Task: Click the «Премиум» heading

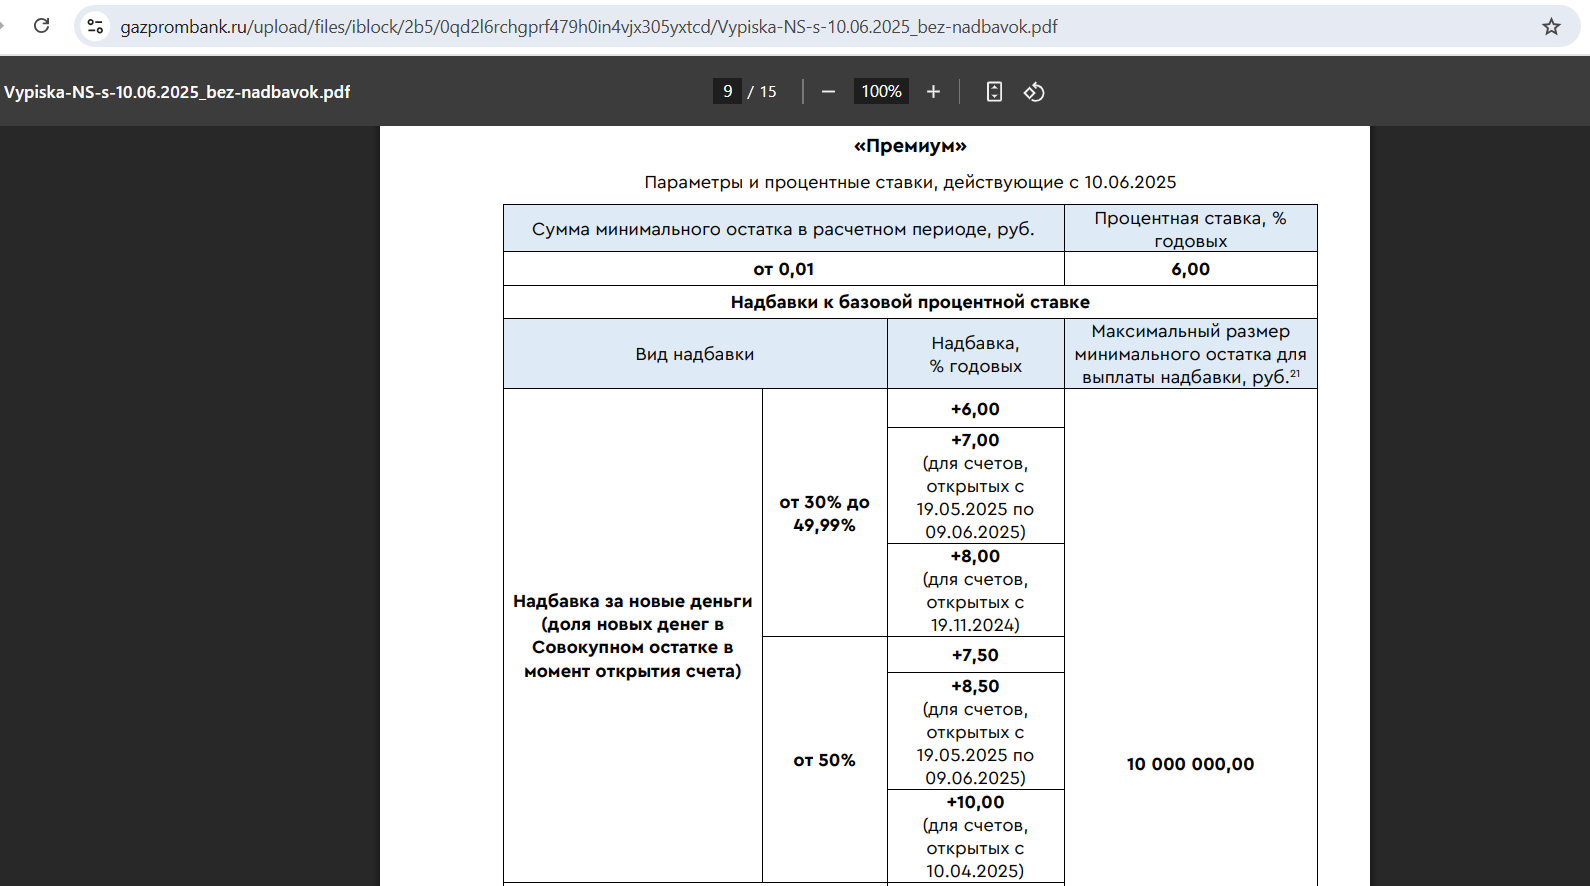Action: click(910, 146)
